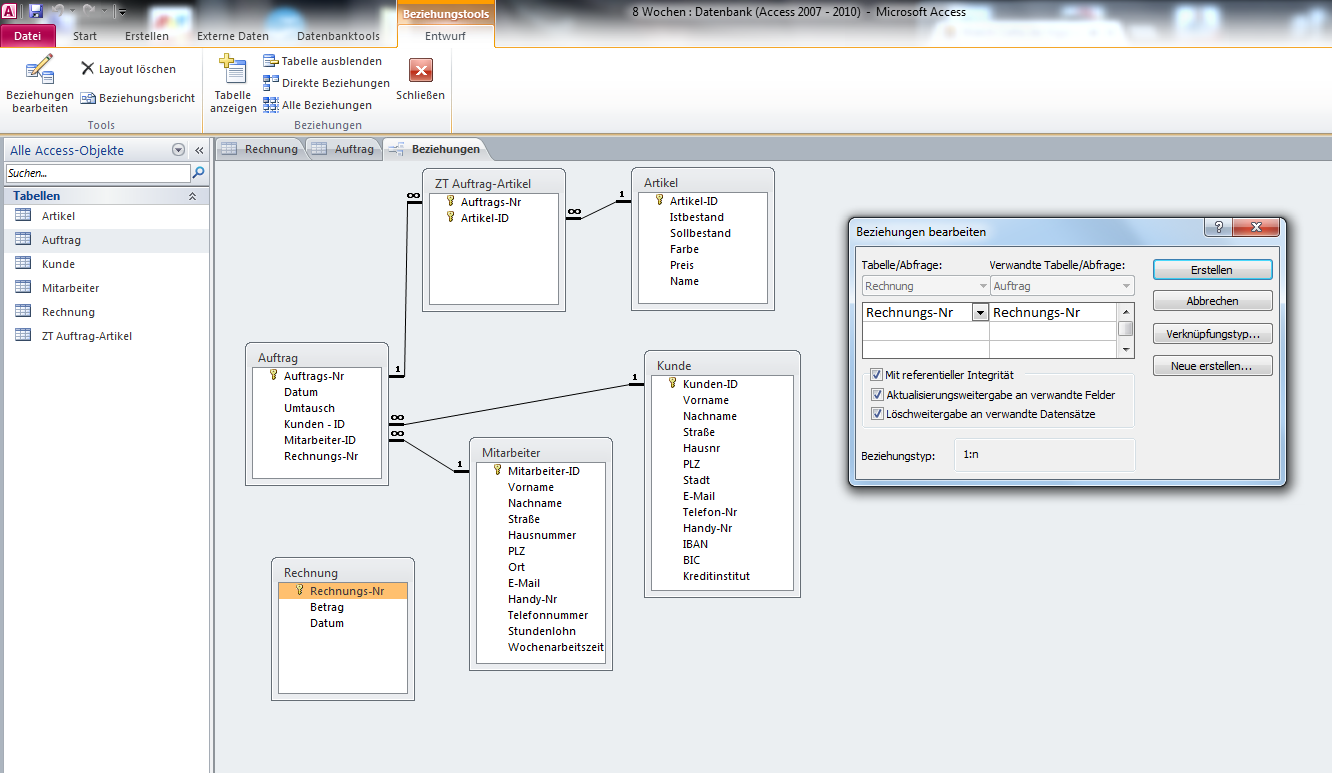Click the Suchen search box

[97, 173]
